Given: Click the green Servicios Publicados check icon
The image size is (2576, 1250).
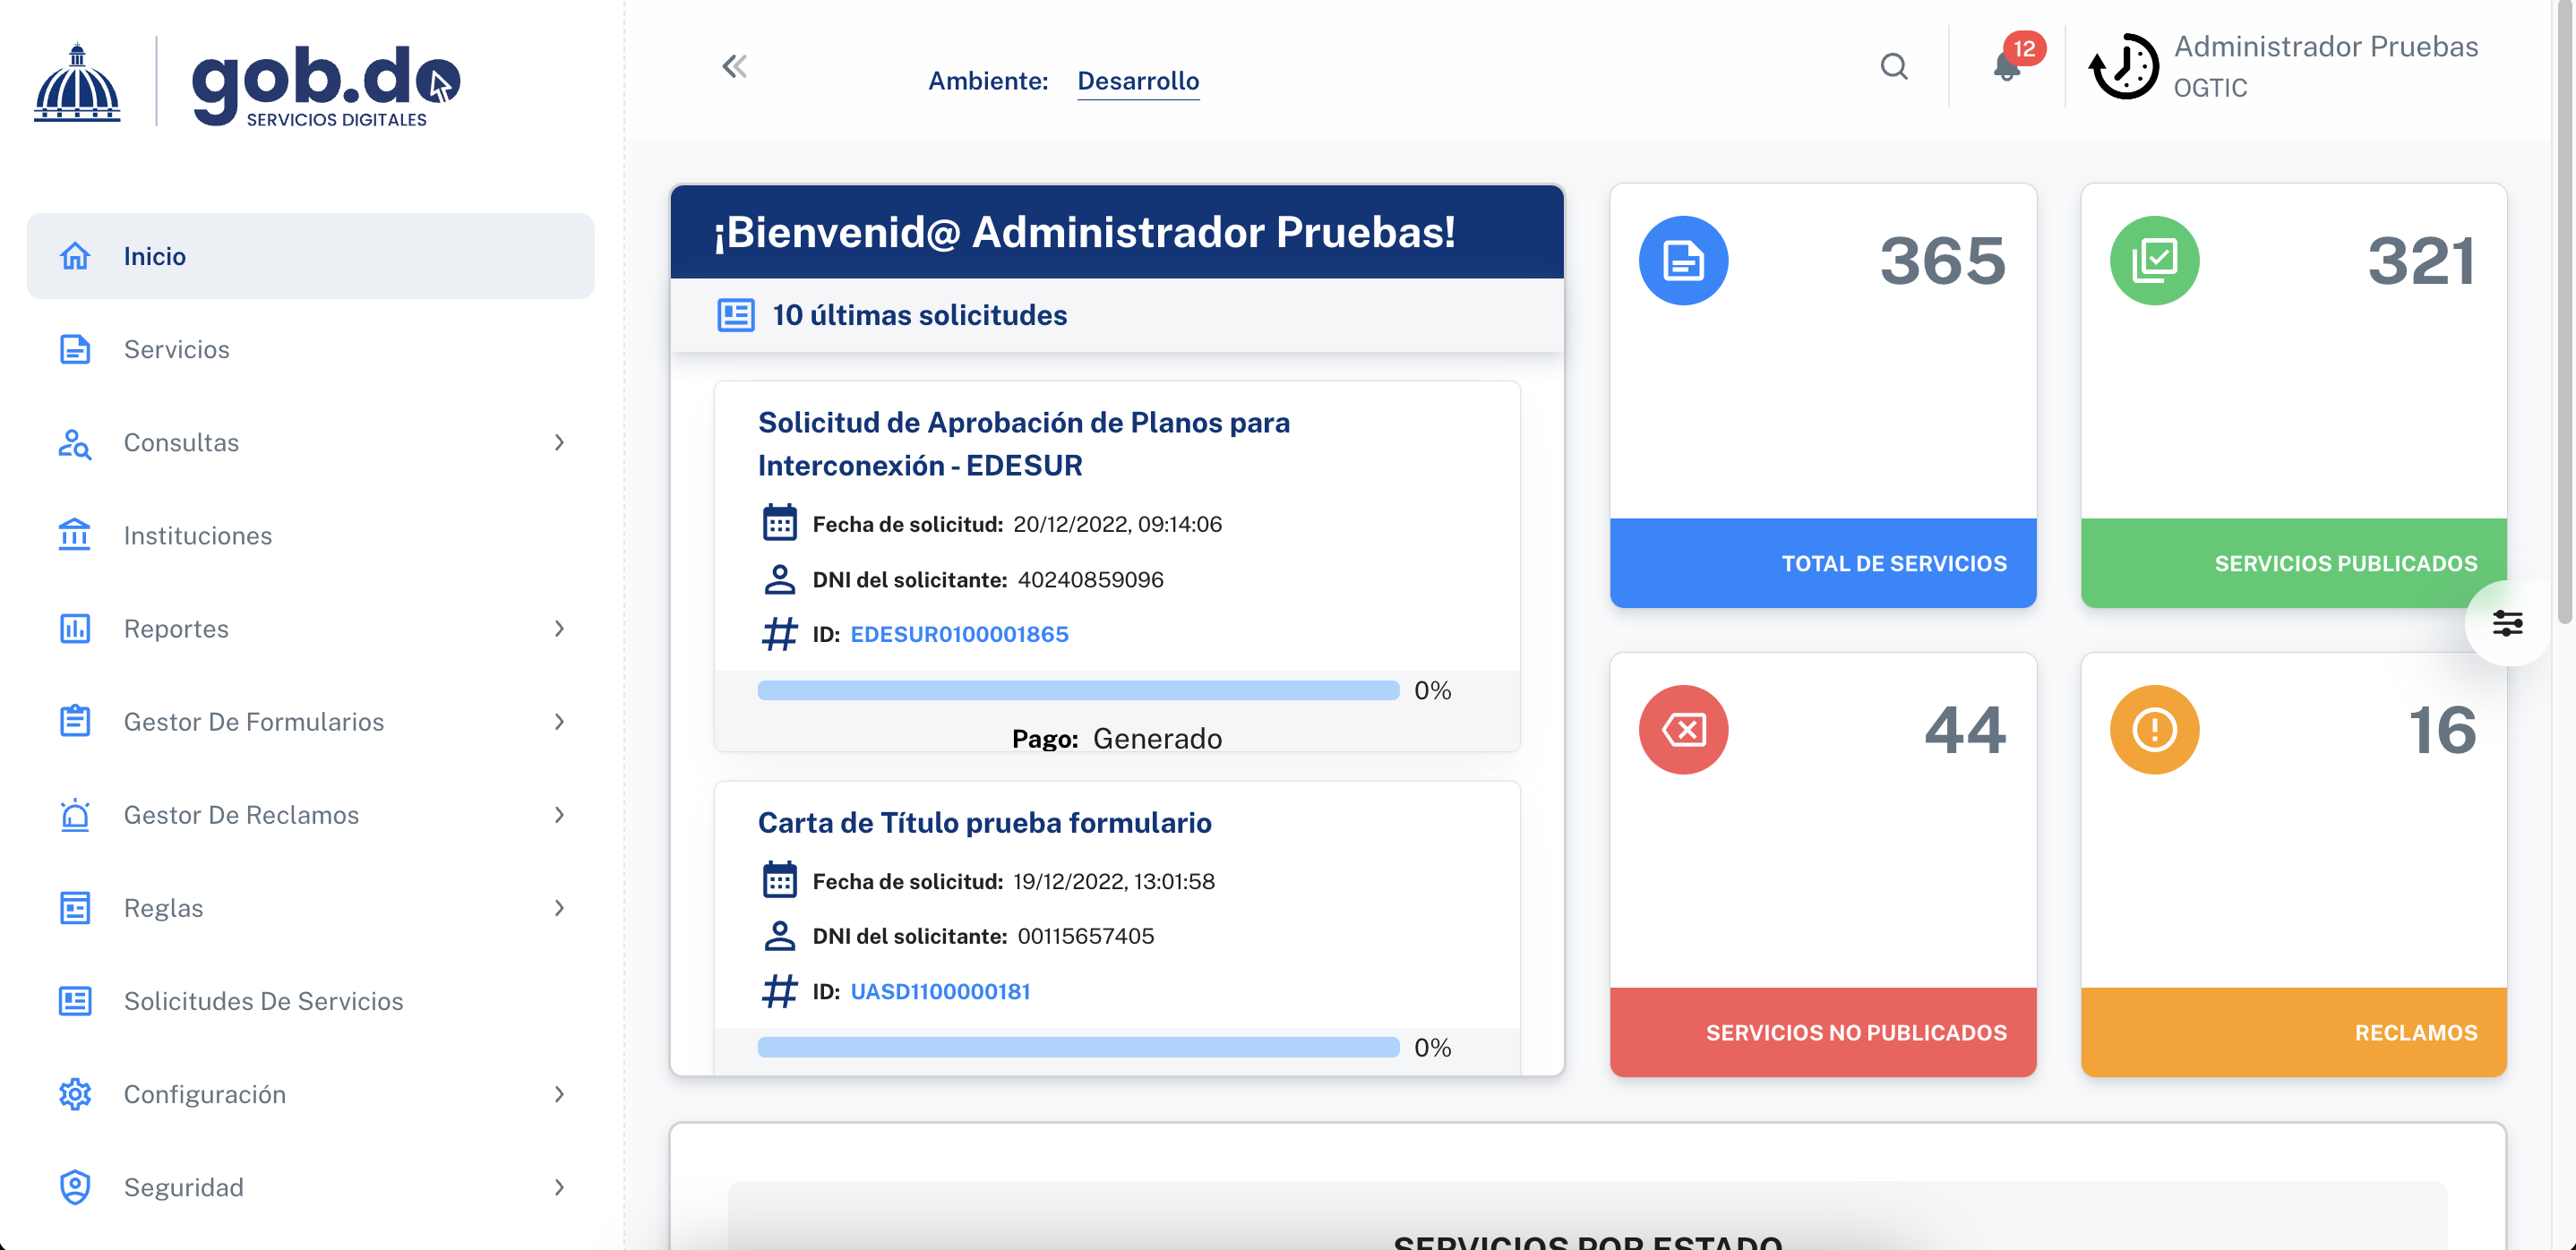Looking at the screenshot, I should [2154, 261].
